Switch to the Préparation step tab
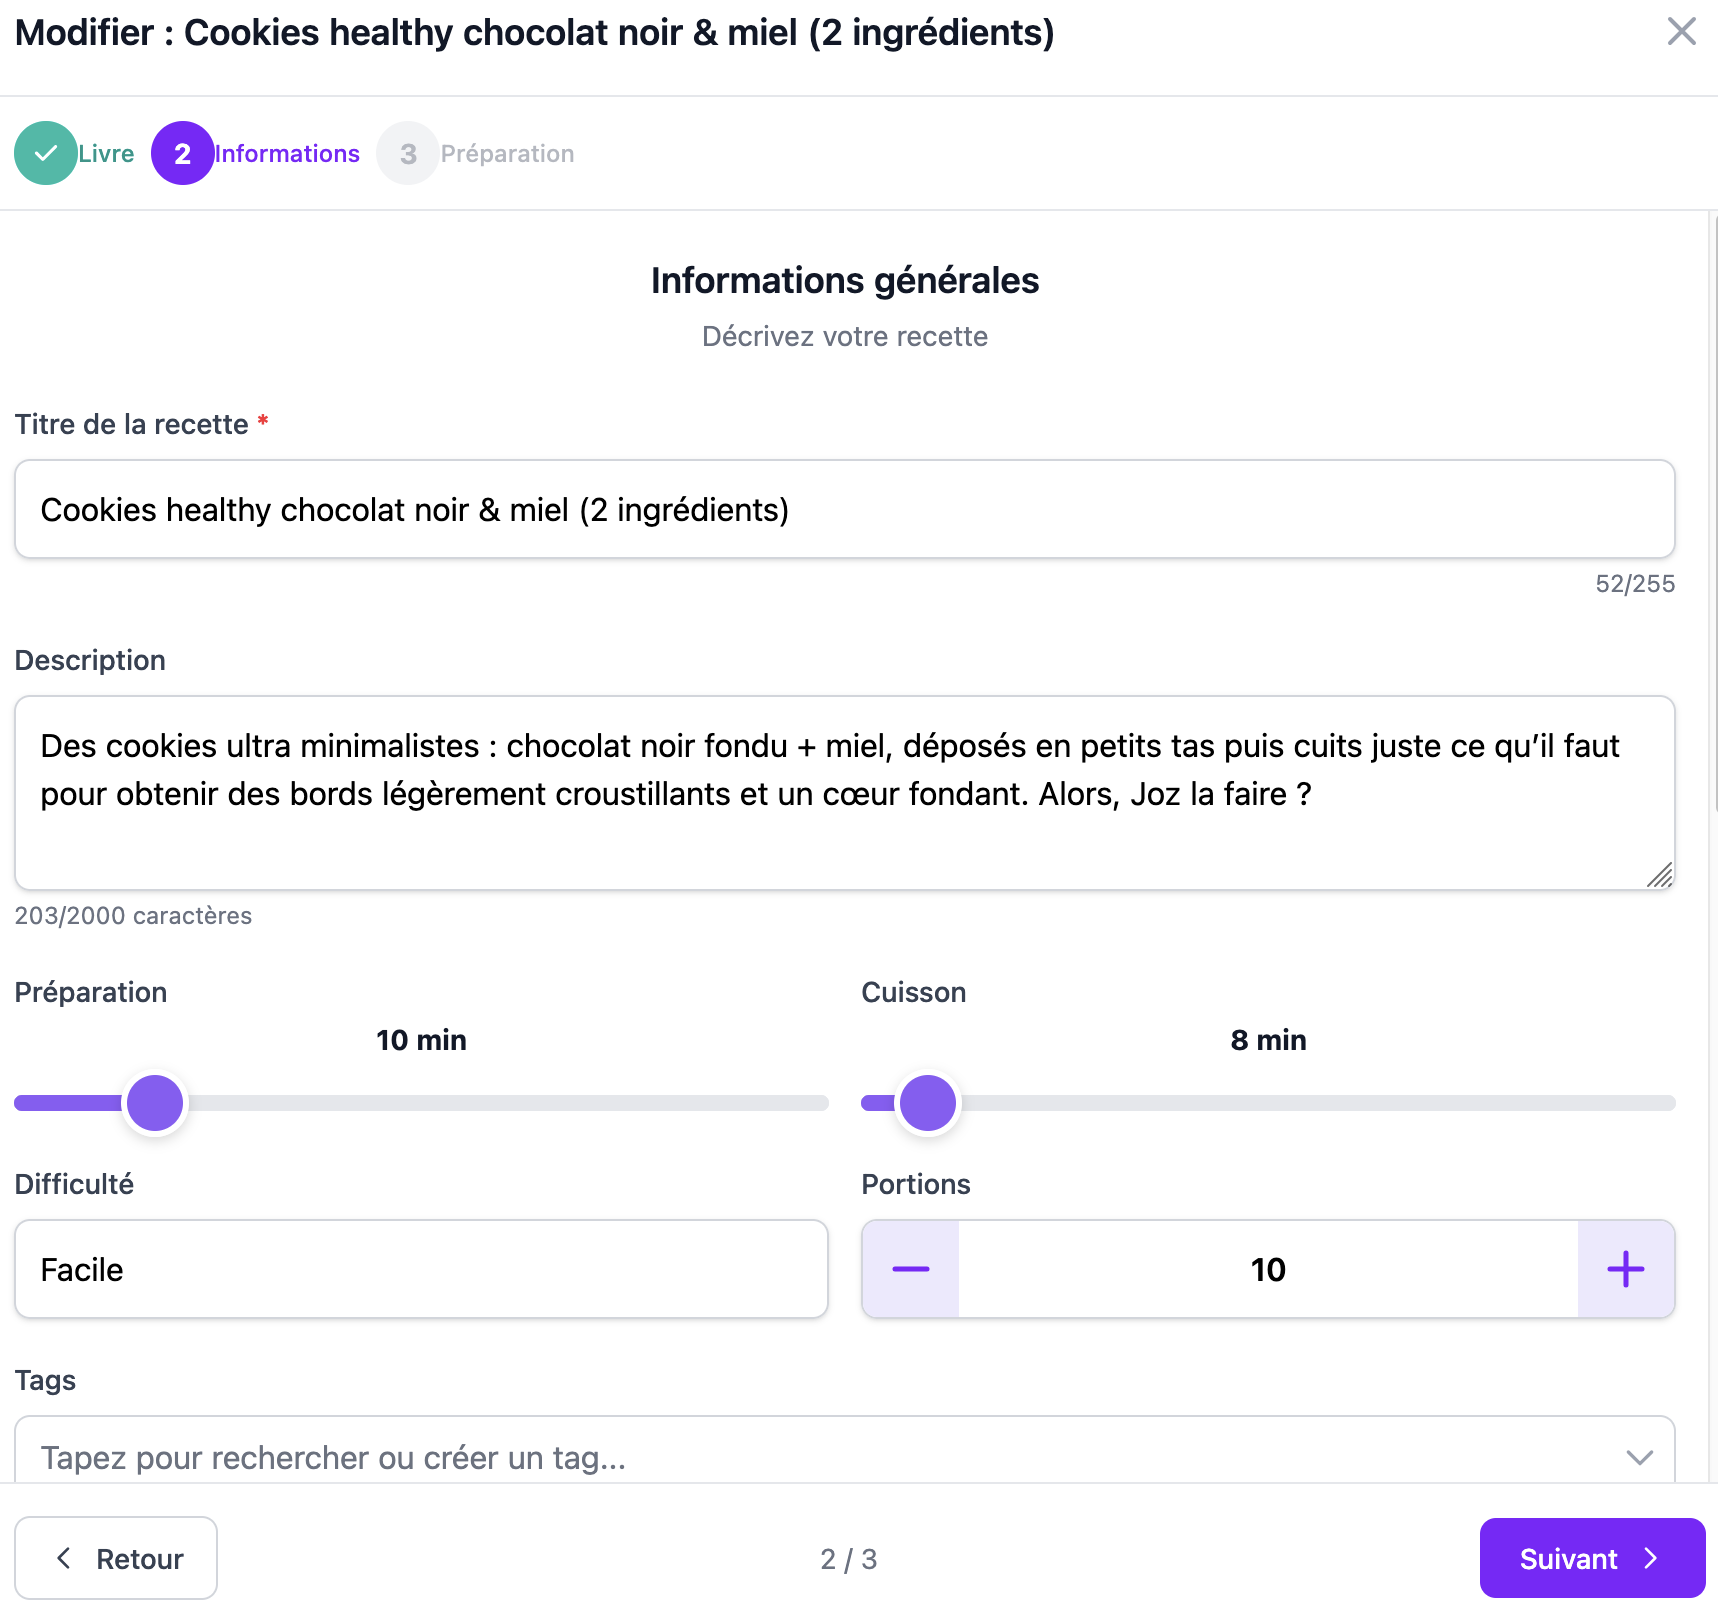Screen dimensions: 1718x1618 pos(507,154)
